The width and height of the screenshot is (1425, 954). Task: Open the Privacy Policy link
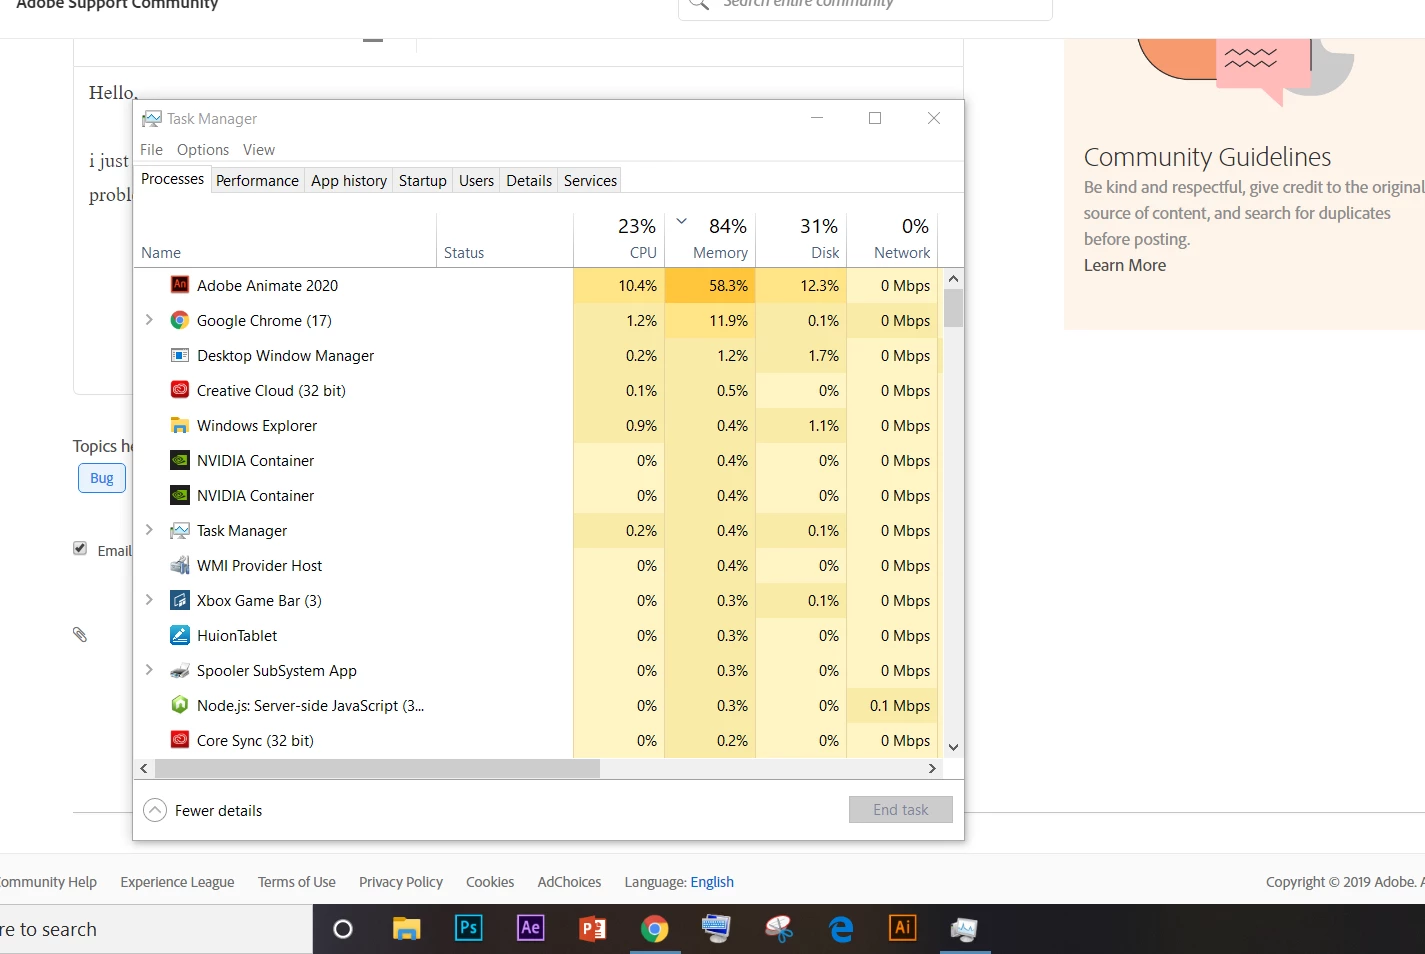pos(401,882)
